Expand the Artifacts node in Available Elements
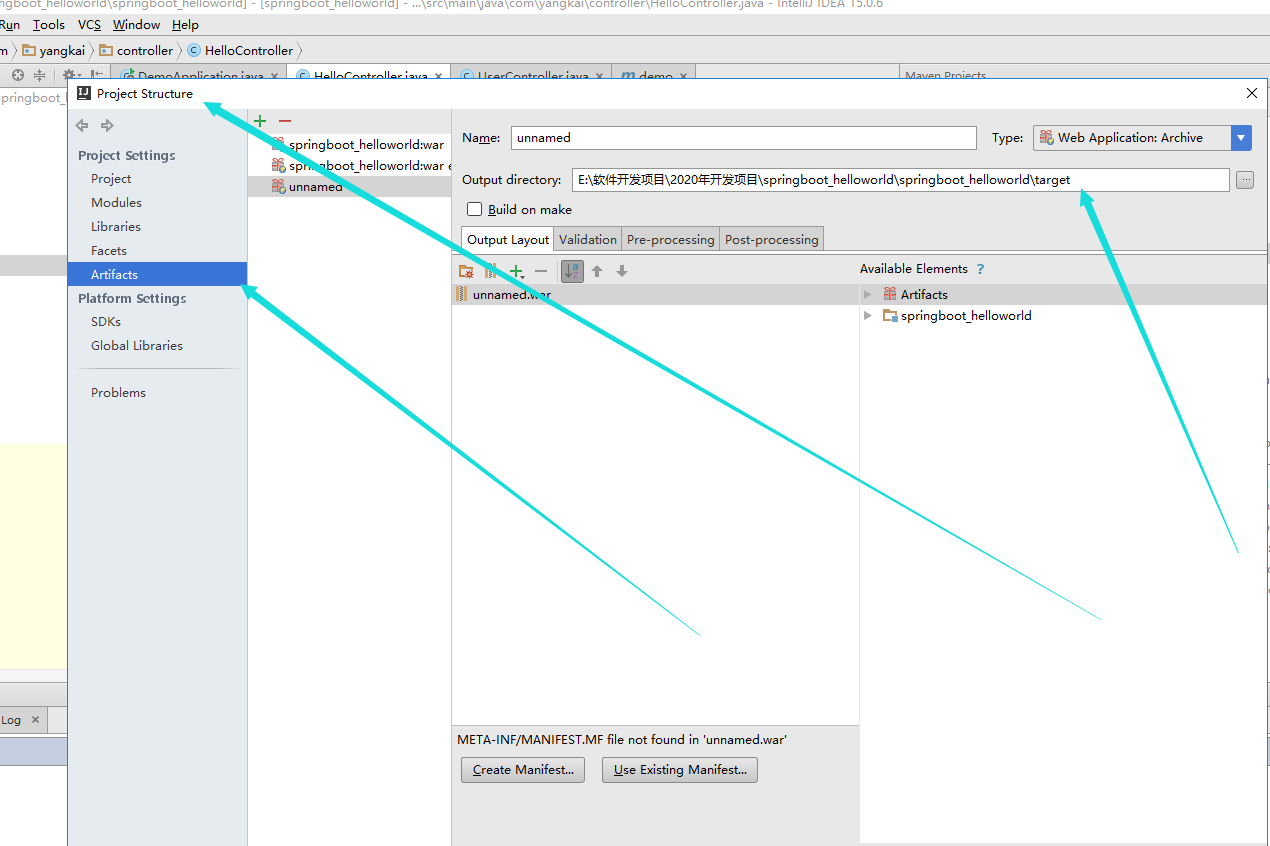1270x846 pixels. tap(868, 295)
